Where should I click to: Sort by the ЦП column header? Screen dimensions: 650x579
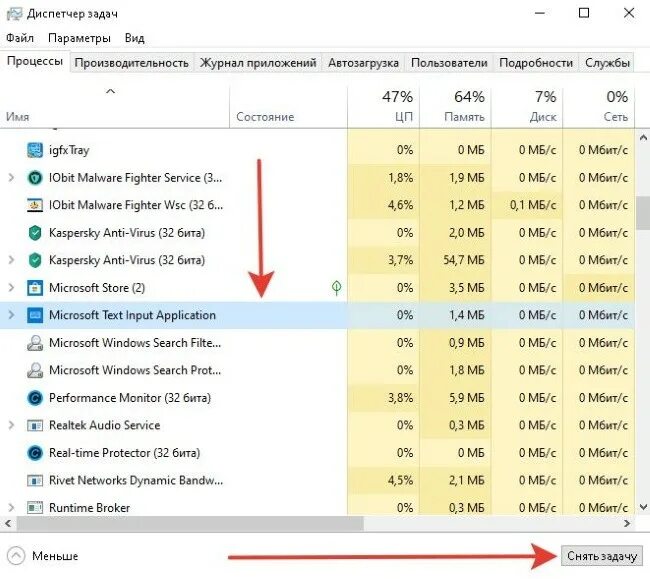383,107
